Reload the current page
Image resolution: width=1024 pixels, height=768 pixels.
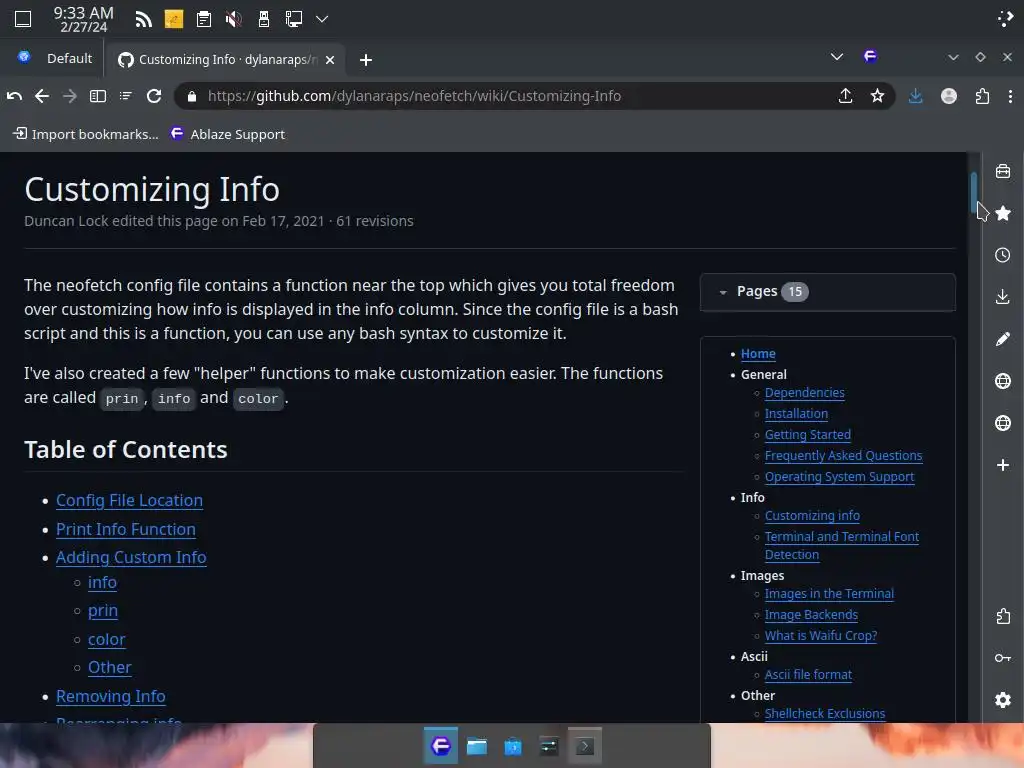[x=154, y=96]
